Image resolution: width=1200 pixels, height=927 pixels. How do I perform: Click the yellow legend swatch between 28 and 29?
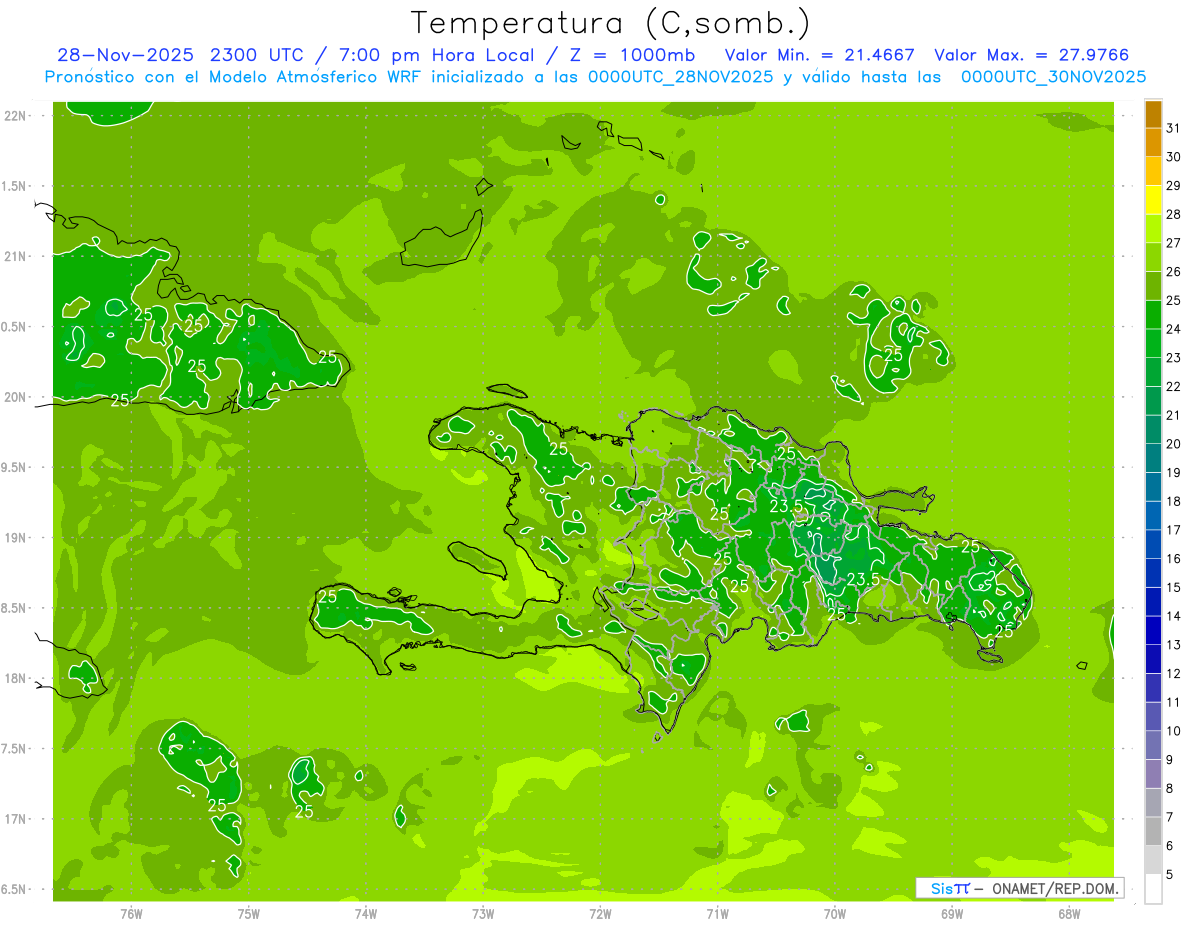1153,200
